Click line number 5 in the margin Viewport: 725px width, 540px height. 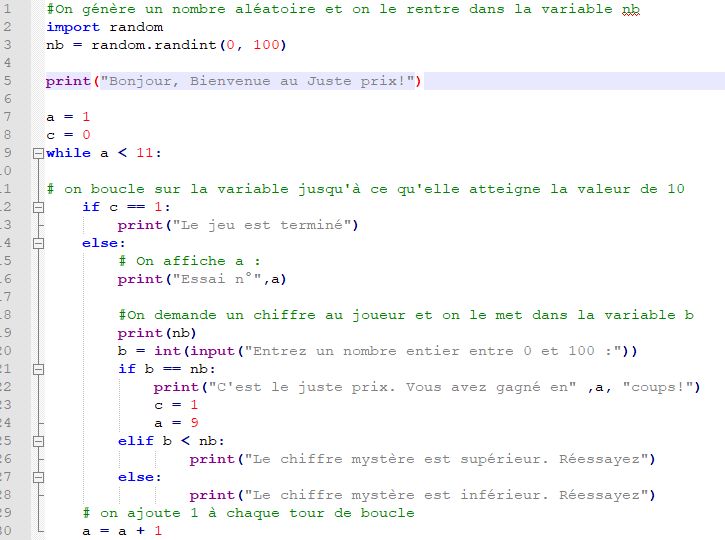pyautogui.click(x=7, y=81)
